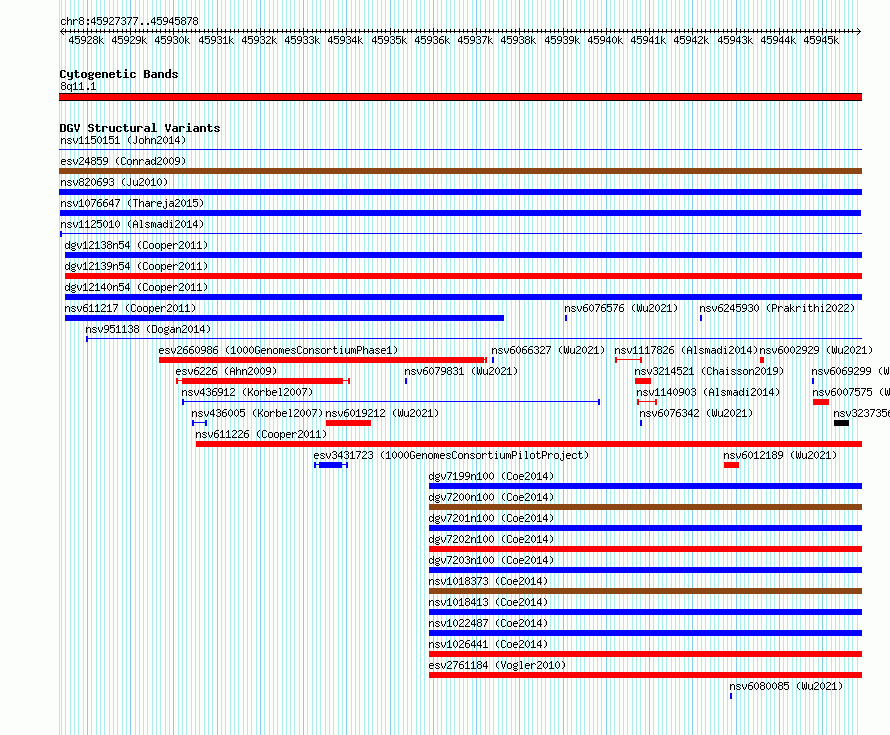The height and width of the screenshot is (735, 890).
Task: Click the nsv6076576 (Wu2021) label
Action: pyautogui.click(x=621, y=308)
